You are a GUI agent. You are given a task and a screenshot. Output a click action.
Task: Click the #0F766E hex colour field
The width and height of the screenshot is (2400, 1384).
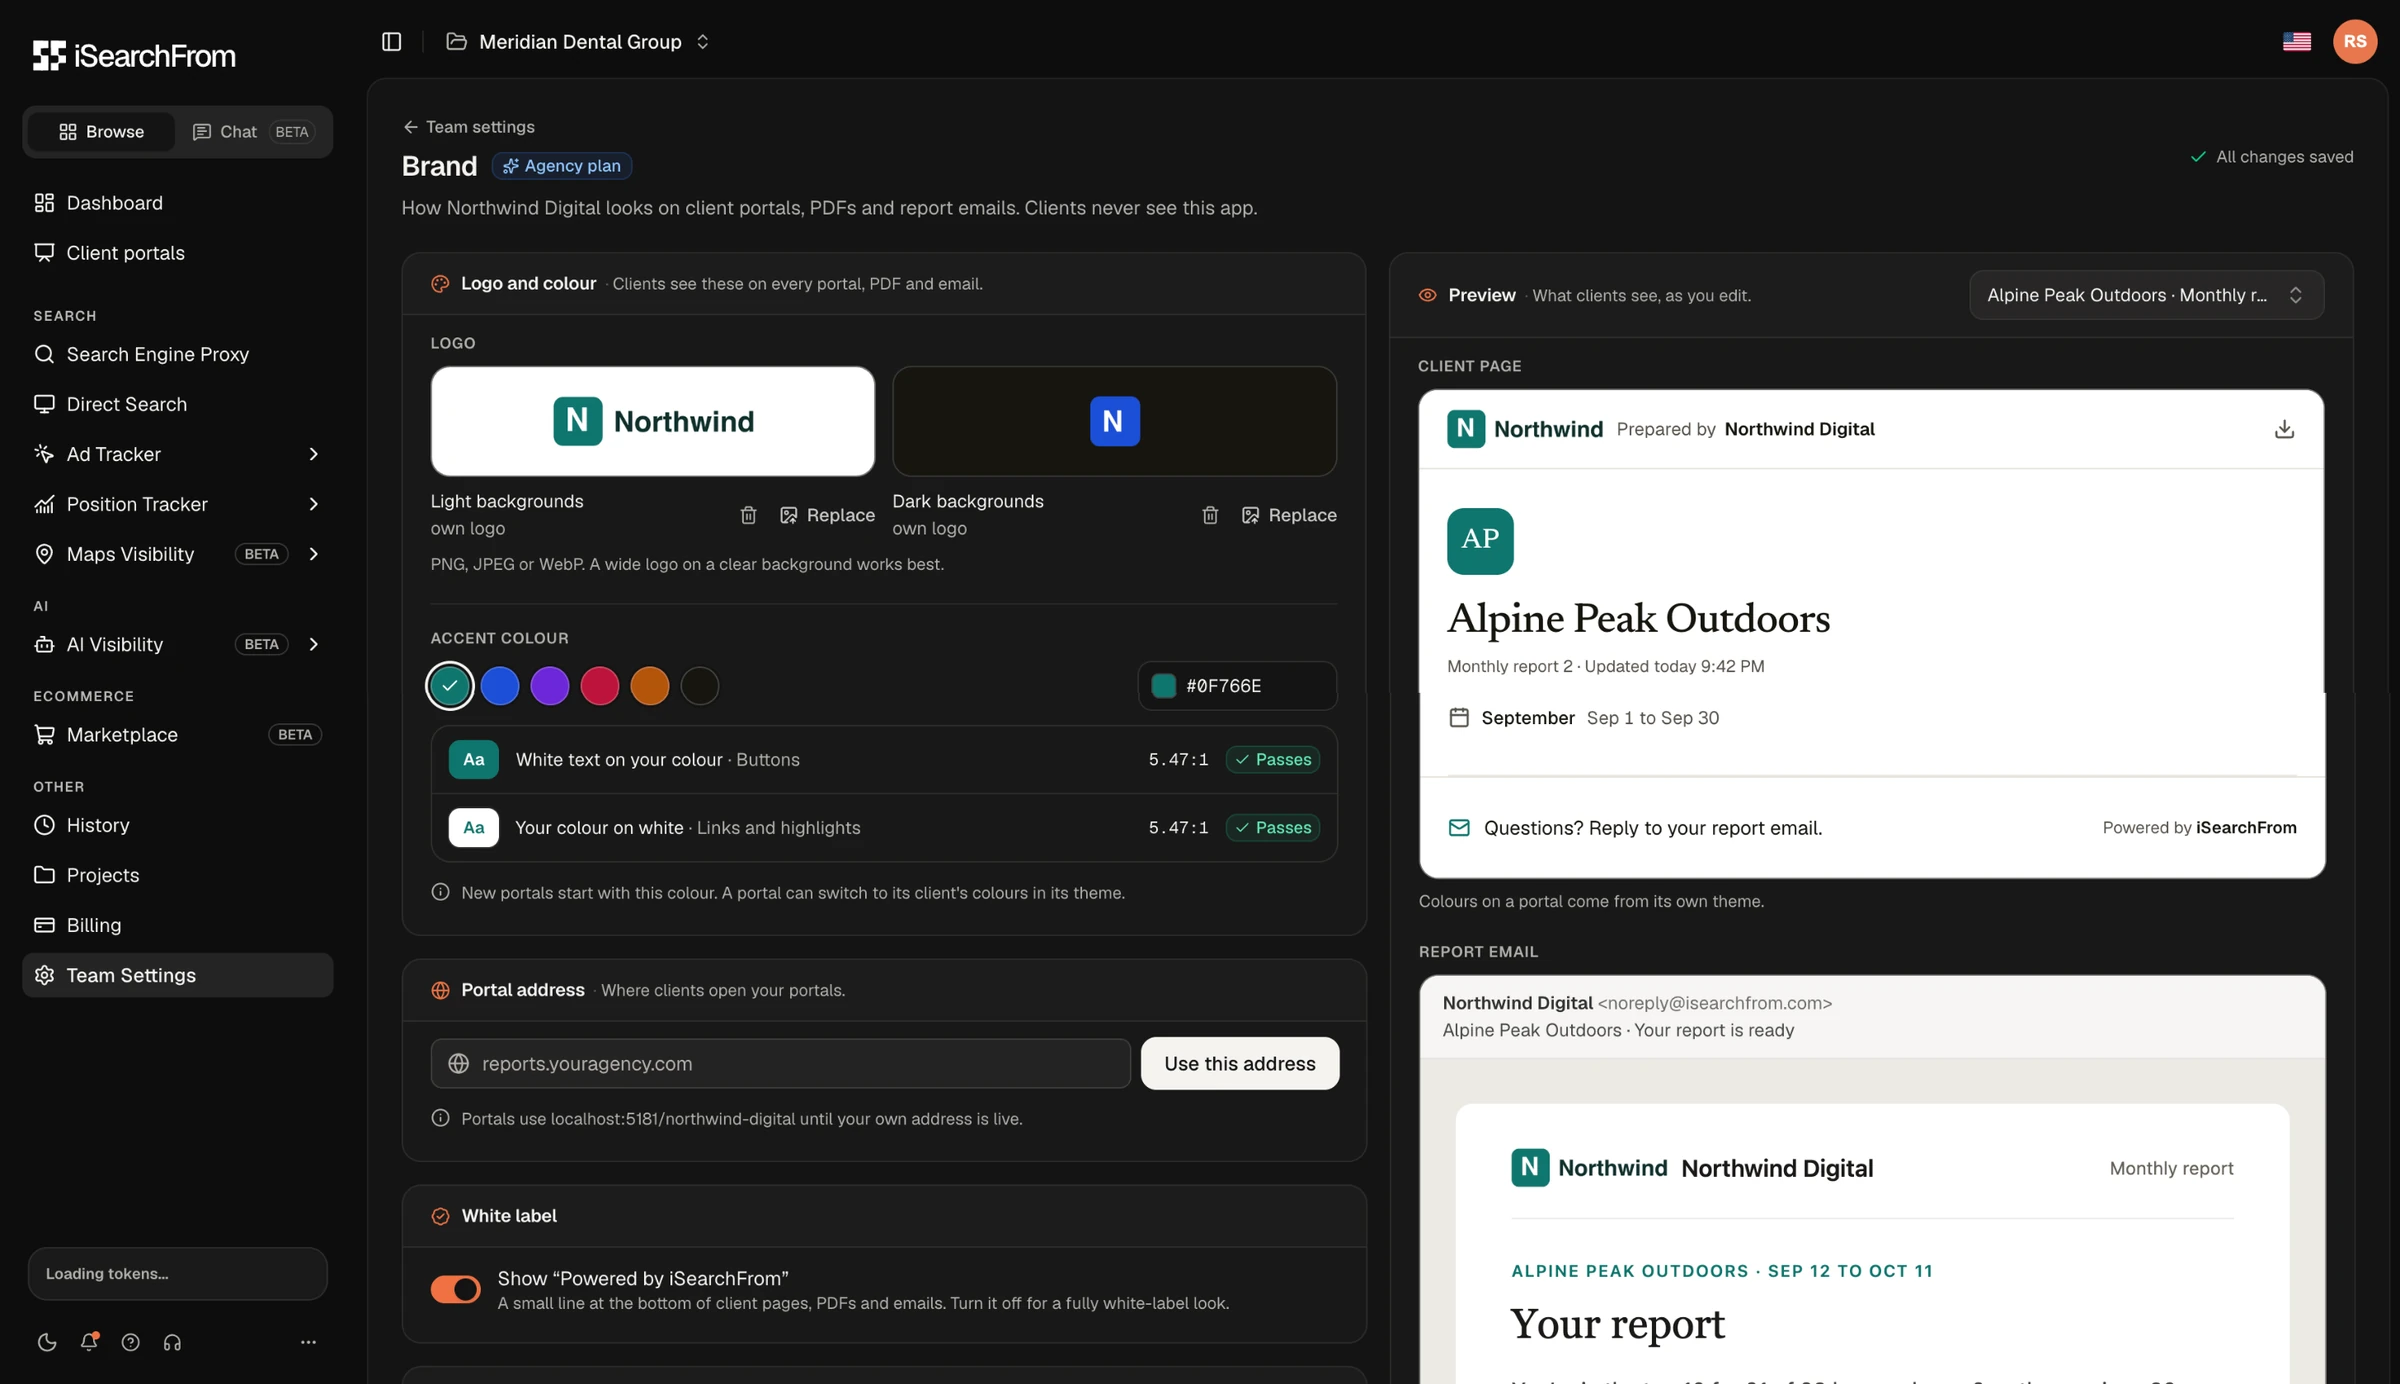[x=1237, y=686]
